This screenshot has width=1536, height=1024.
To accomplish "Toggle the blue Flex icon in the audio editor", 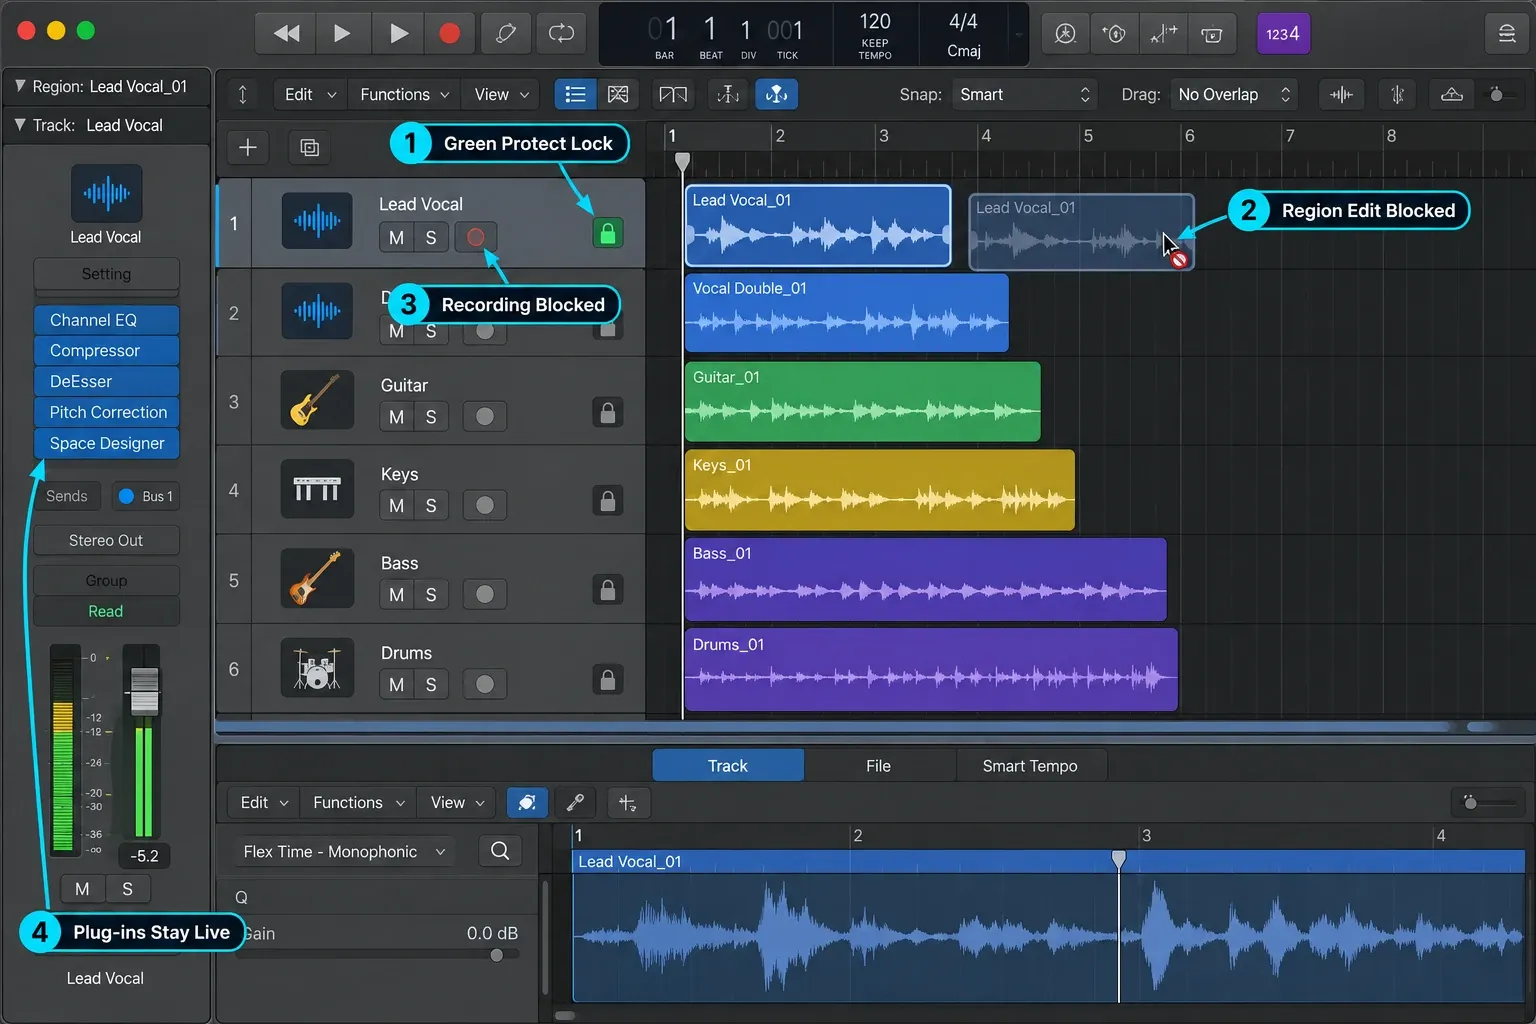I will (527, 802).
